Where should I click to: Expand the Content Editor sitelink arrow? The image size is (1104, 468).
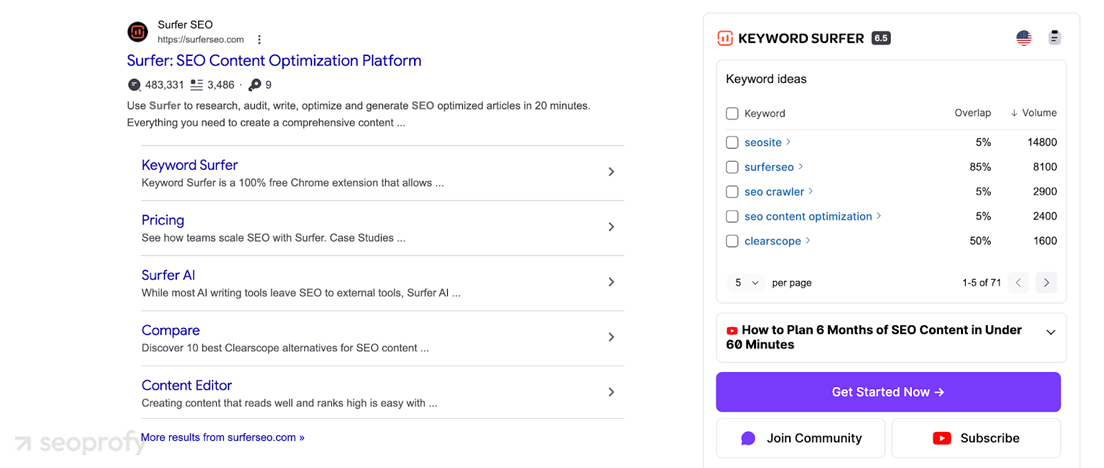point(611,392)
